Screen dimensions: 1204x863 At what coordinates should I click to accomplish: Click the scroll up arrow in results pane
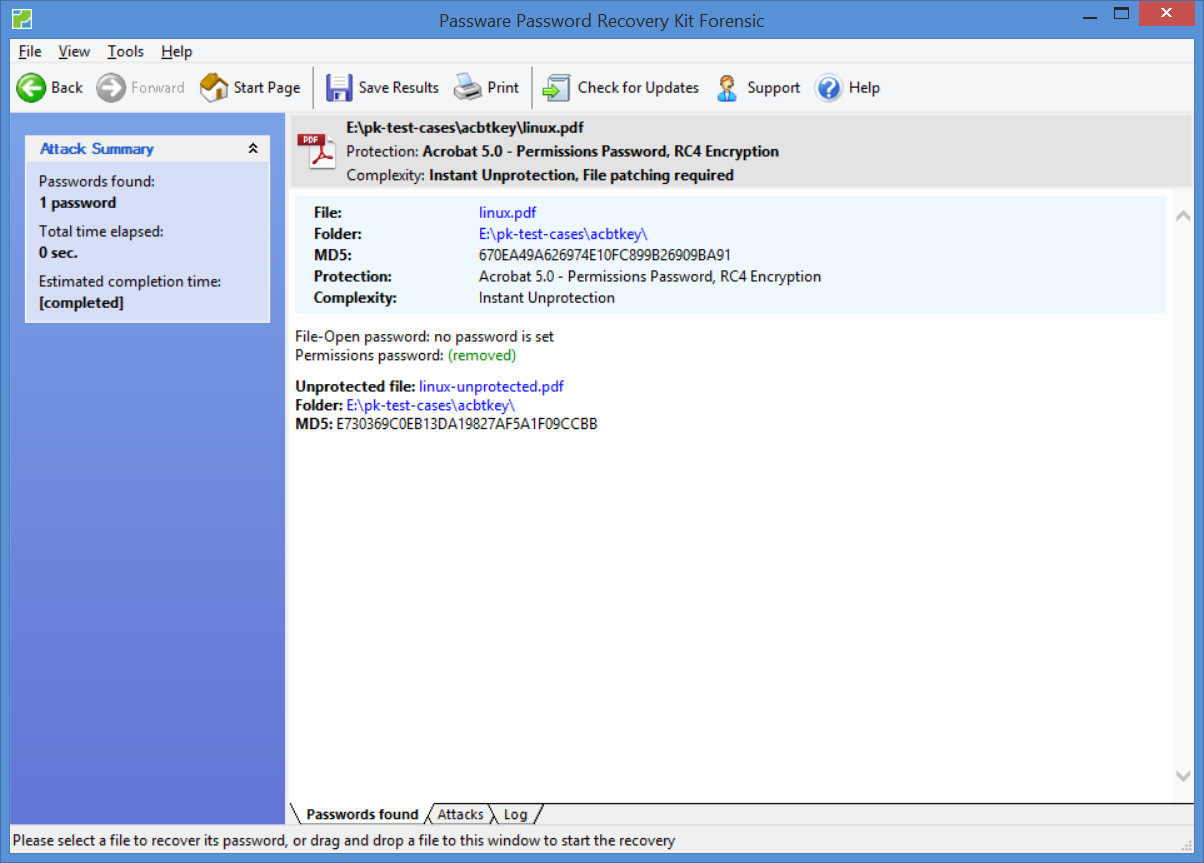coord(1183,216)
